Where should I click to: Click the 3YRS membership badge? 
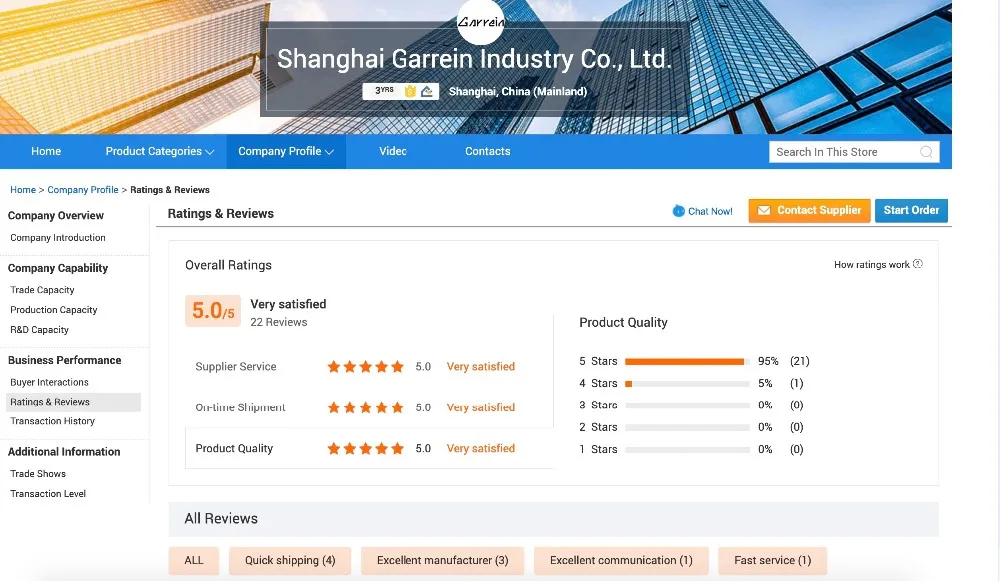[384, 91]
